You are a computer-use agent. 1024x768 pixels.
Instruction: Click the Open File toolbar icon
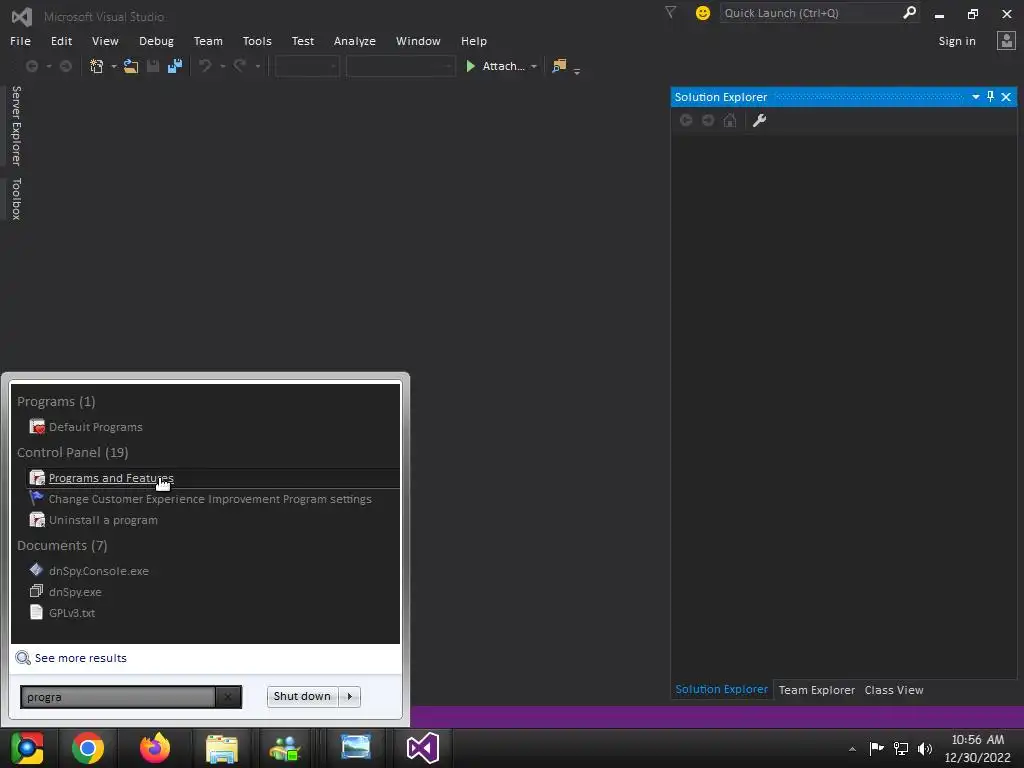[131, 66]
